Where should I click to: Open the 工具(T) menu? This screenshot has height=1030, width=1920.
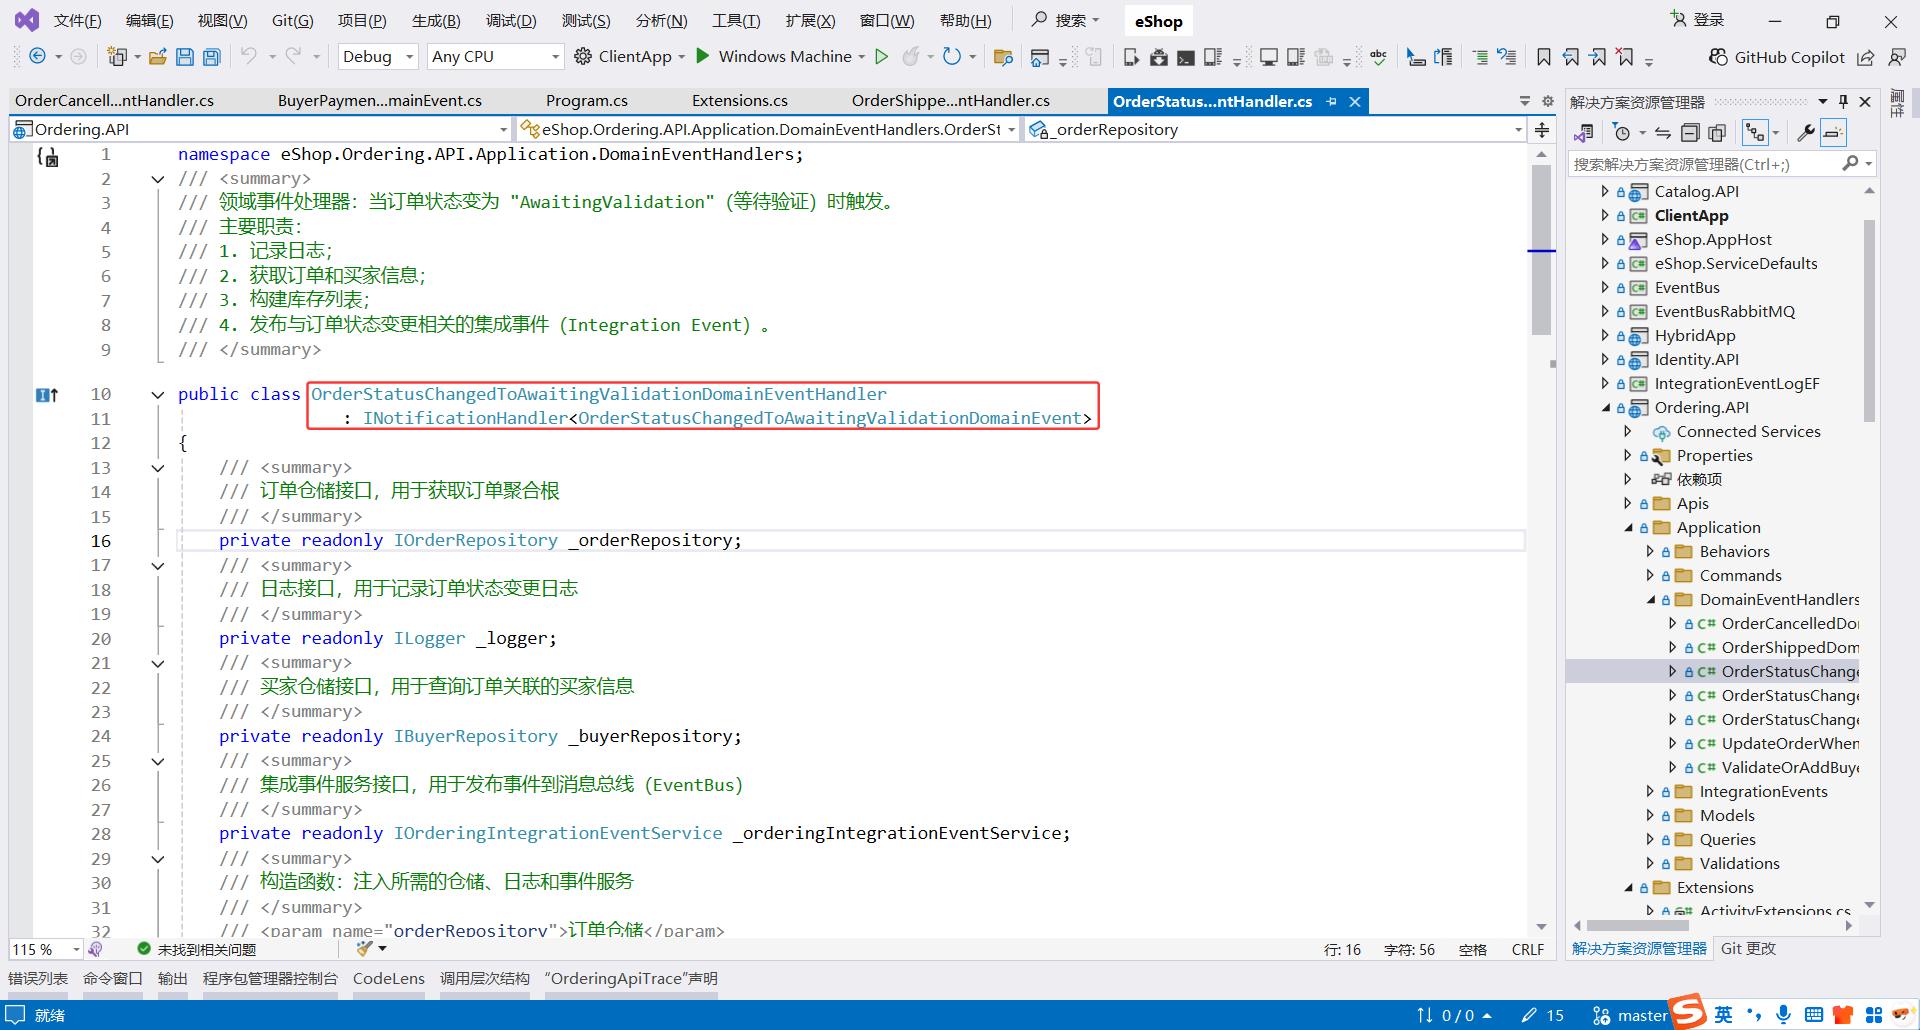(x=736, y=21)
